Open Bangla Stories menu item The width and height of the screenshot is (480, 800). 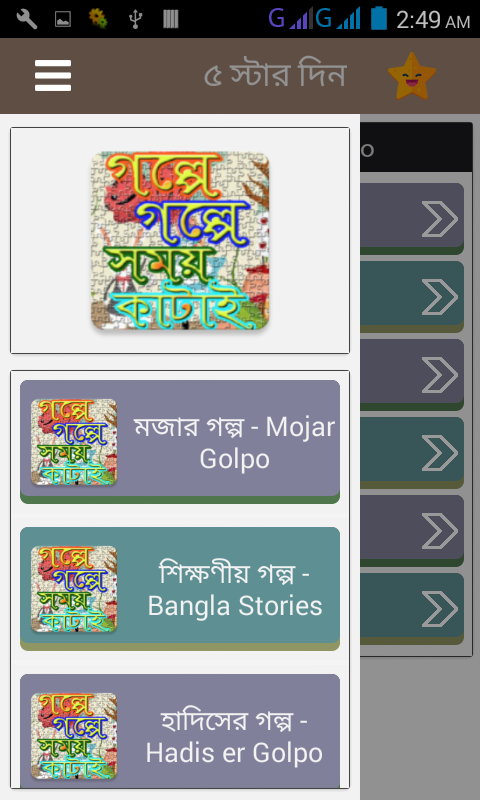pyautogui.click(x=180, y=588)
